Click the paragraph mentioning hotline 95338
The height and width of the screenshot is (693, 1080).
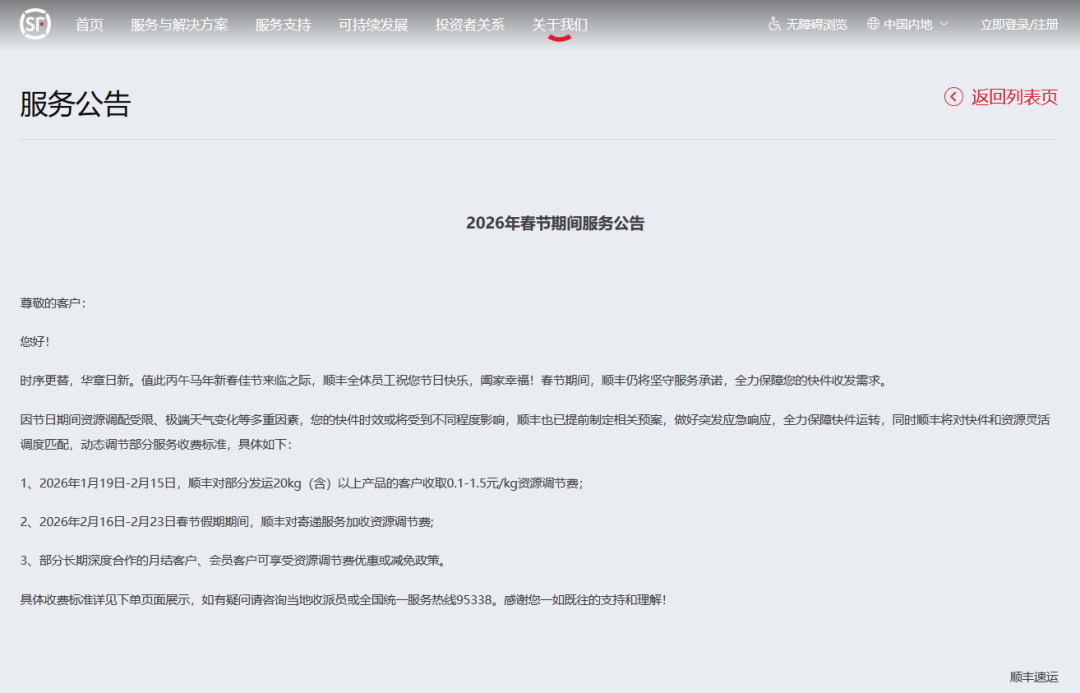pyautogui.click(x=343, y=599)
